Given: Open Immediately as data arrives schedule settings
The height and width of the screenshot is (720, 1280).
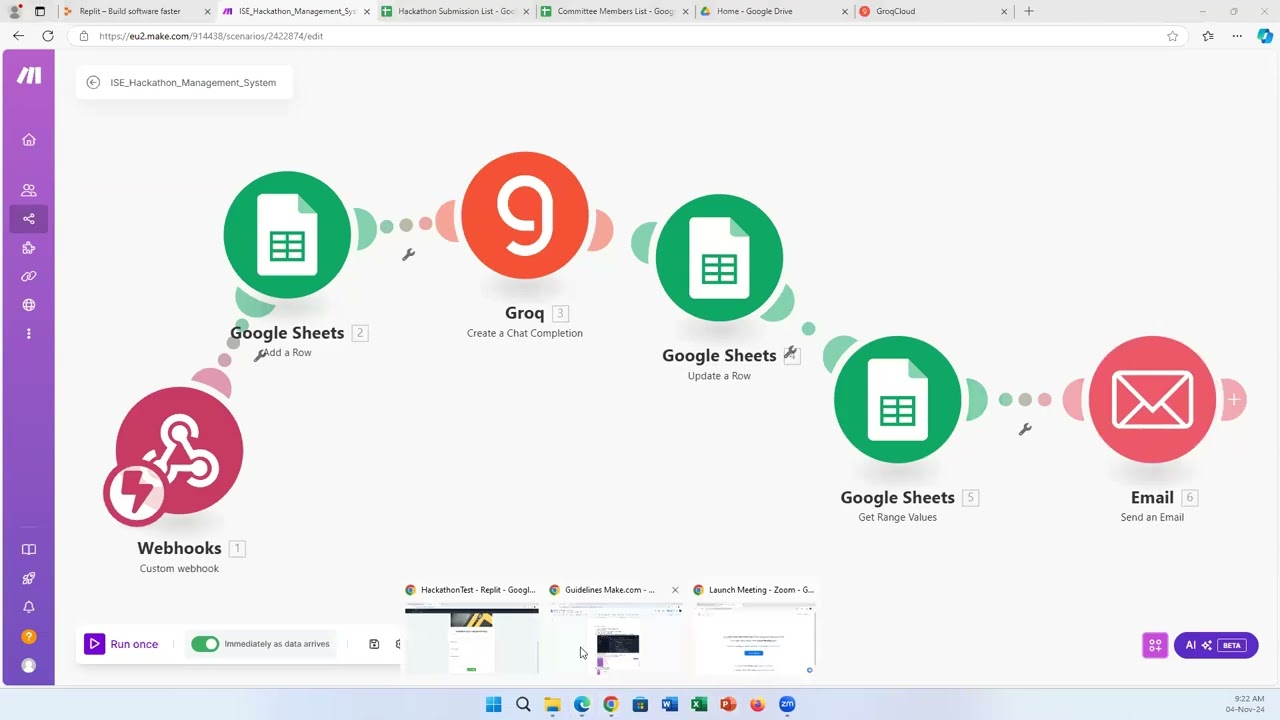Looking at the screenshot, I should pyautogui.click(x=277, y=644).
